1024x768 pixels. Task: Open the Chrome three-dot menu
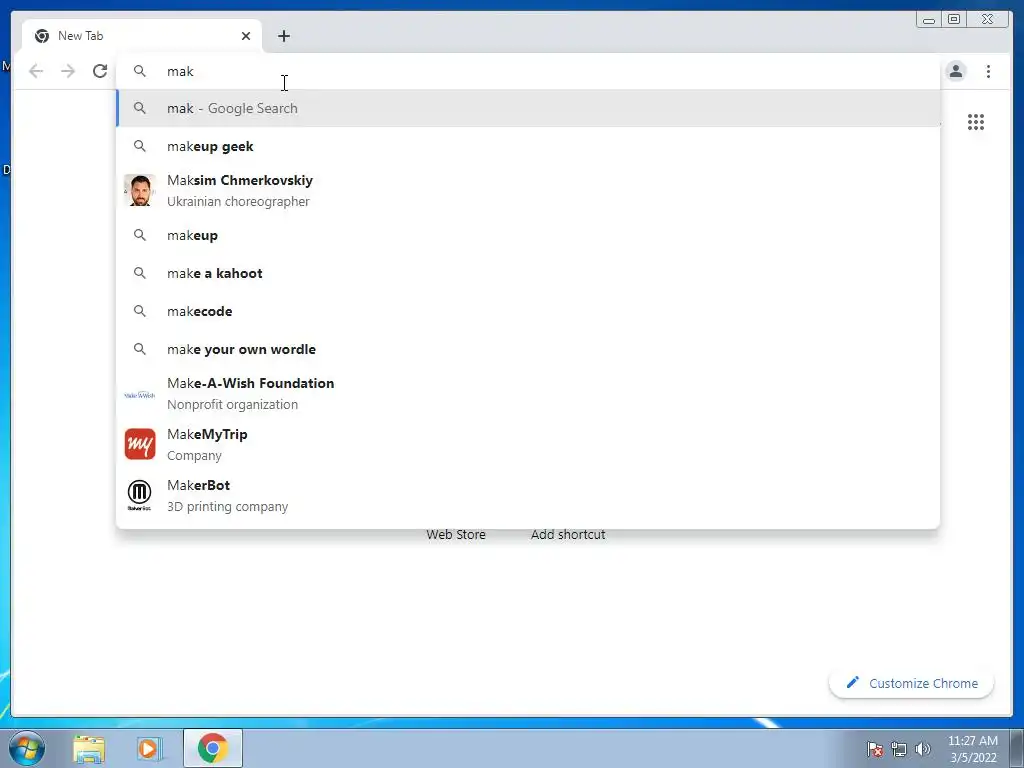click(988, 71)
